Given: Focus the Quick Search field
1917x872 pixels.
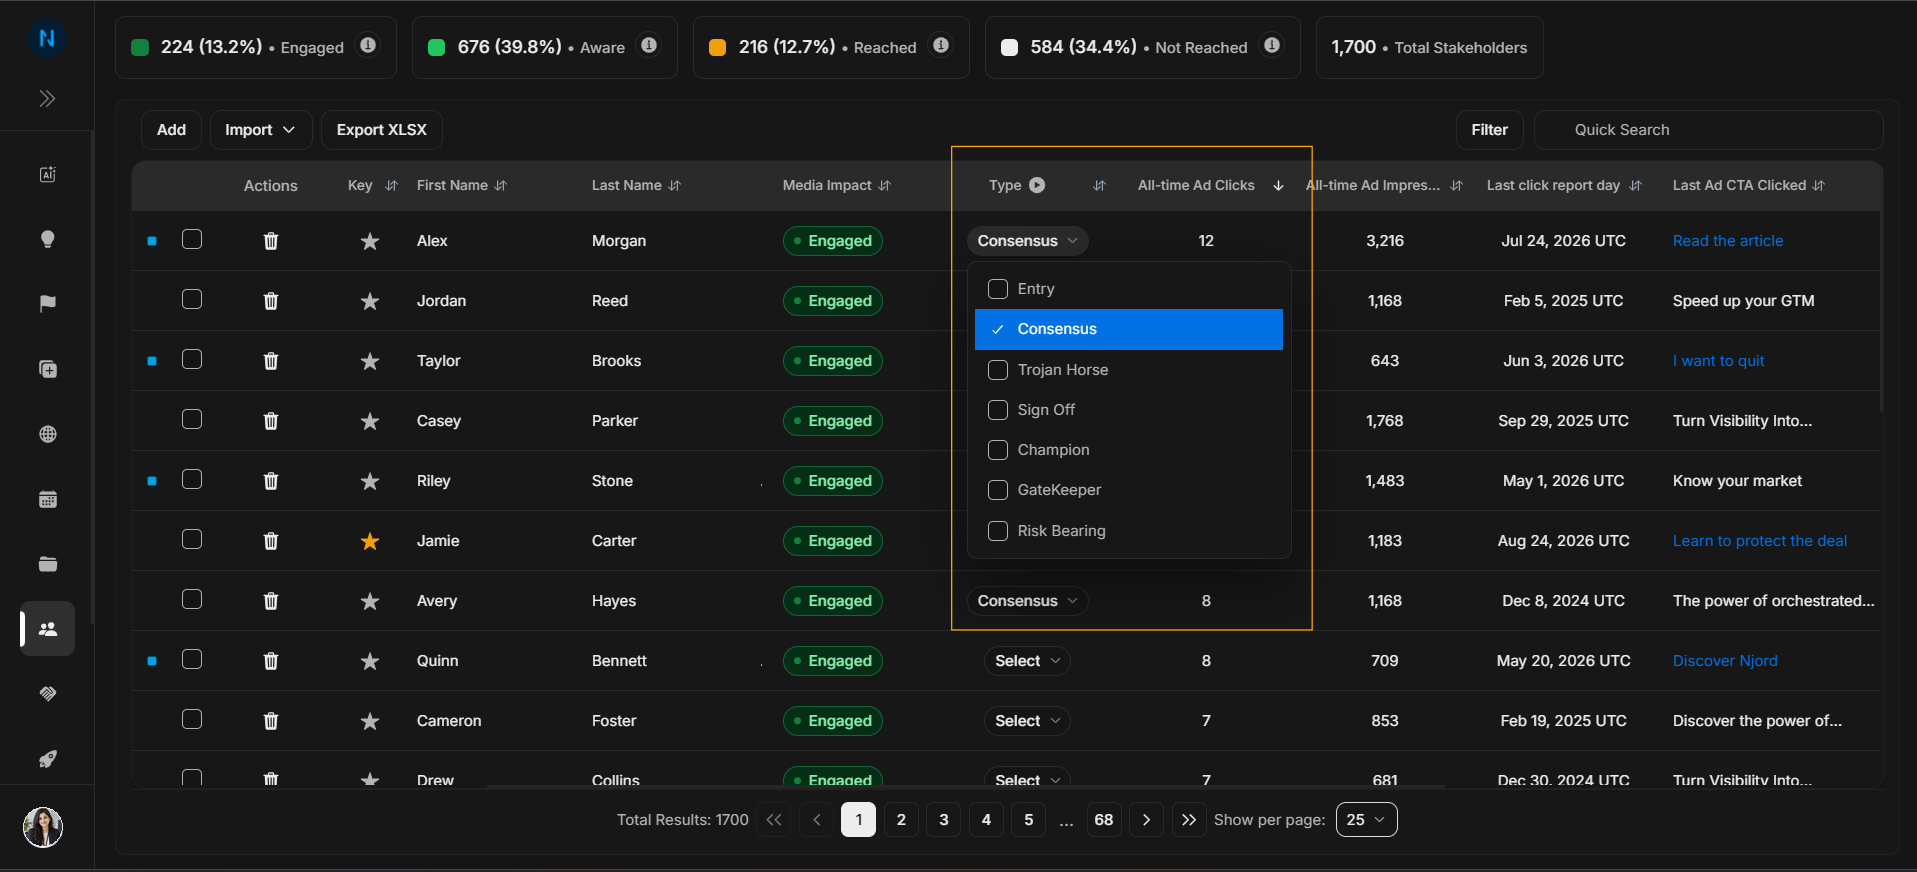Looking at the screenshot, I should 1708,130.
